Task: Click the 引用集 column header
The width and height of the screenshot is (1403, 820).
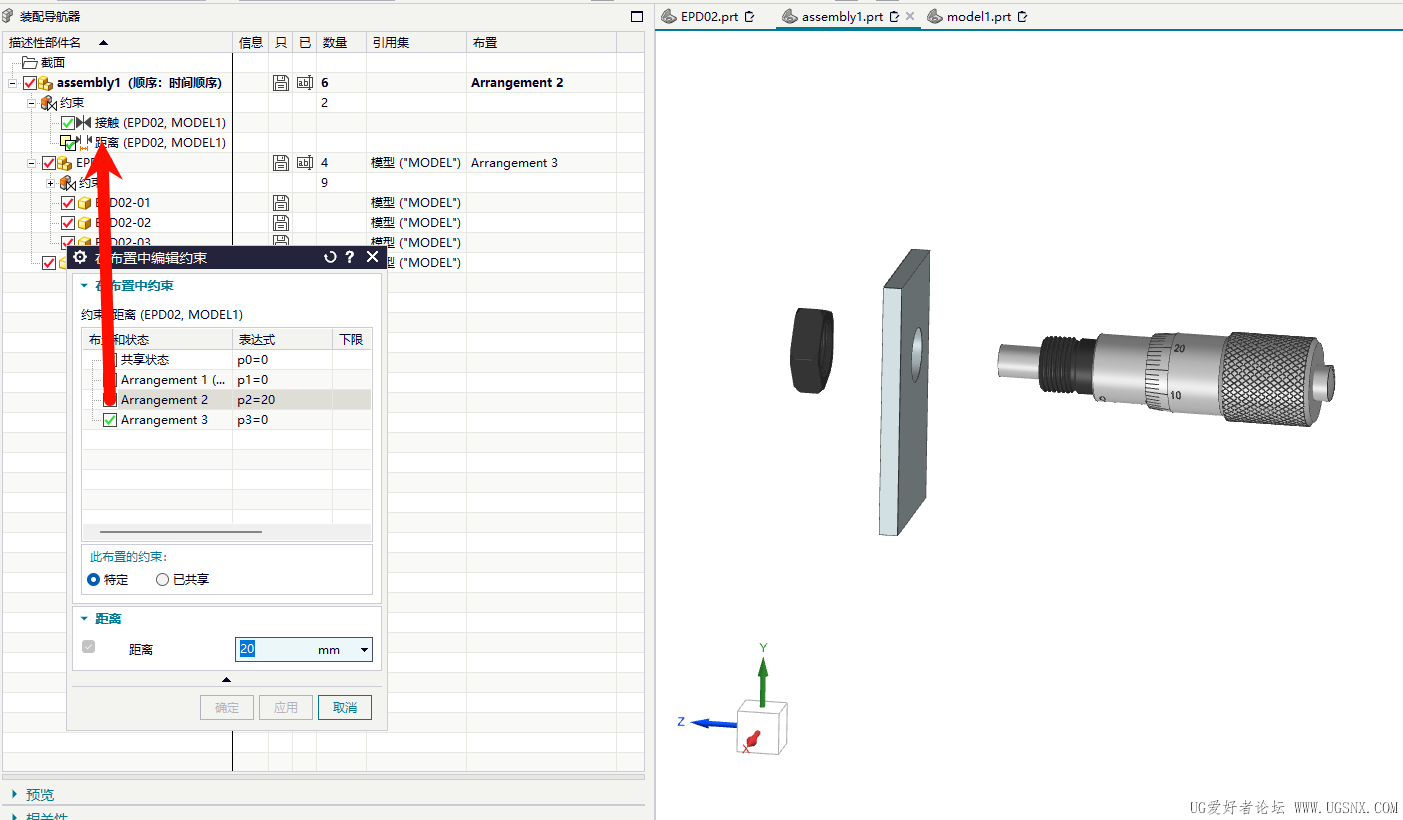Action: (x=416, y=42)
